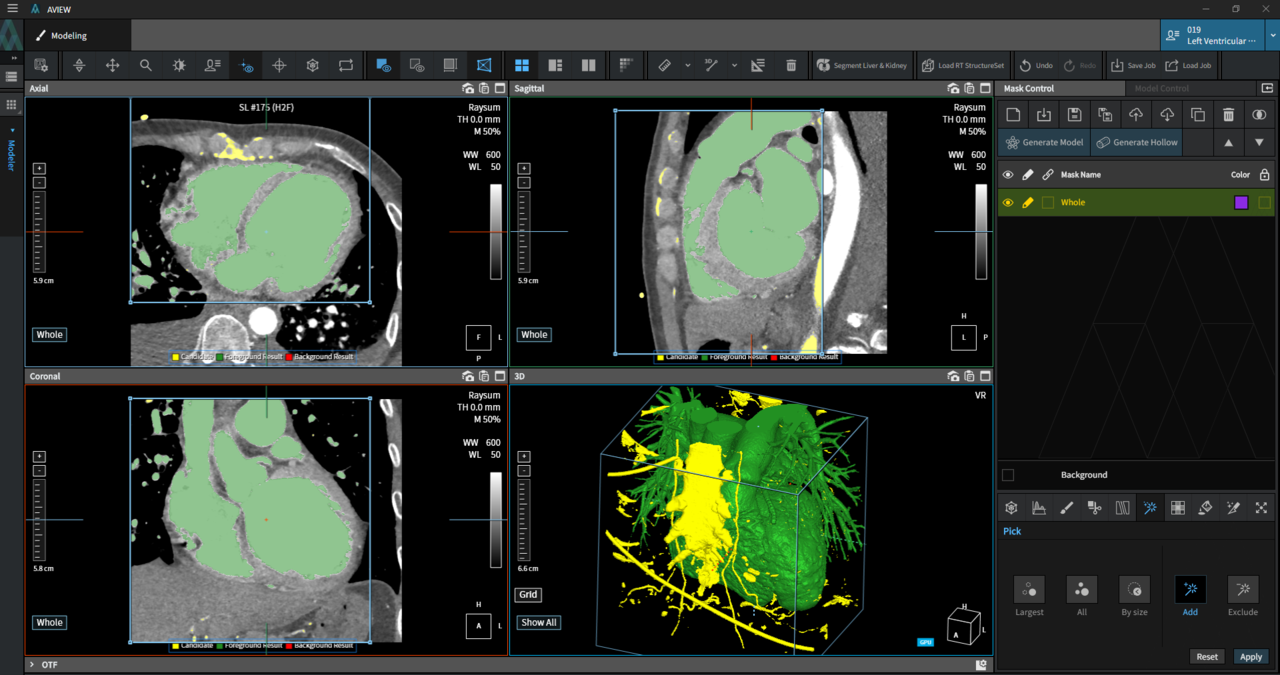This screenshot has height=675, width=1280.
Task: Hide the Whole mask using eye icon
Action: pyautogui.click(x=1008, y=203)
